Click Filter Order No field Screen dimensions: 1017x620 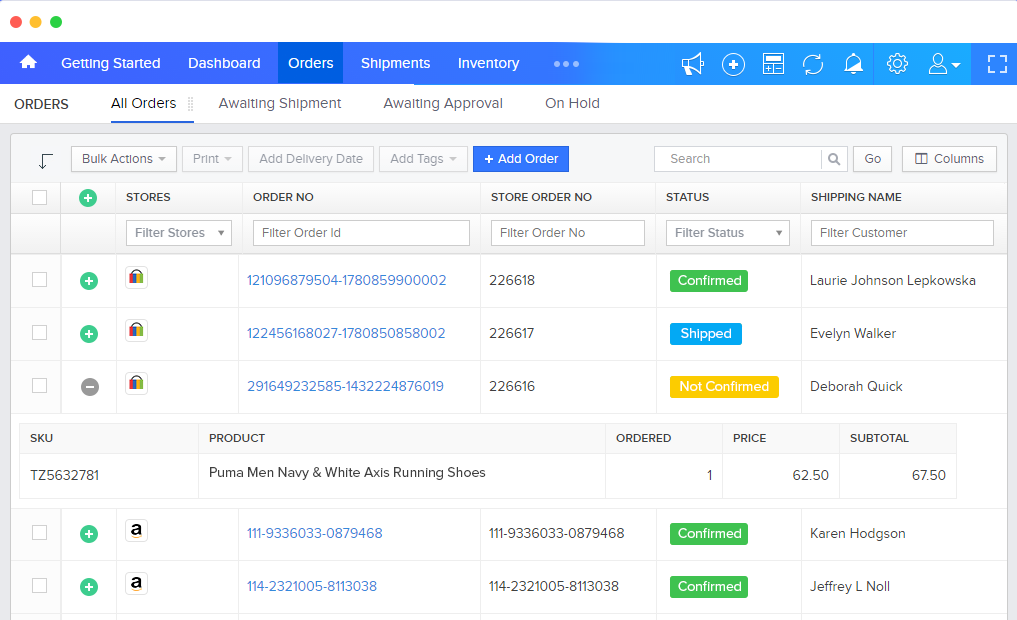568,233
